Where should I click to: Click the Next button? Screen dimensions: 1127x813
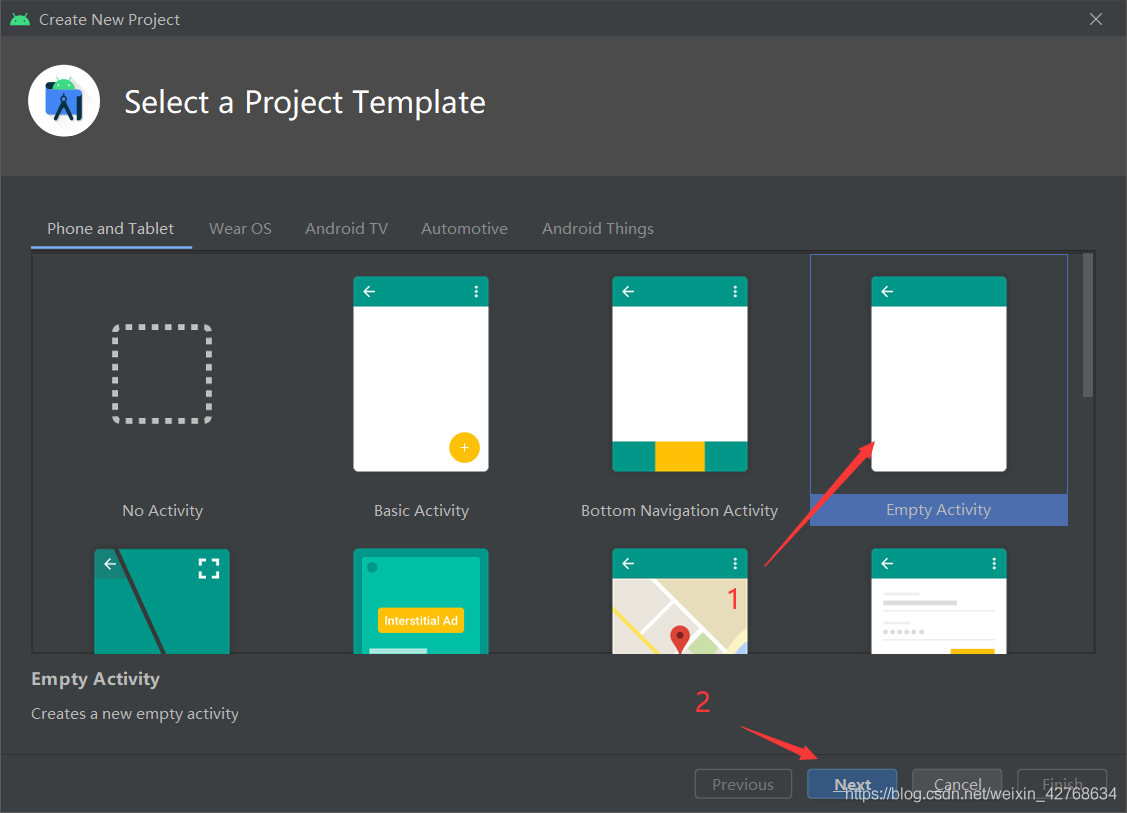click(852, 784)
